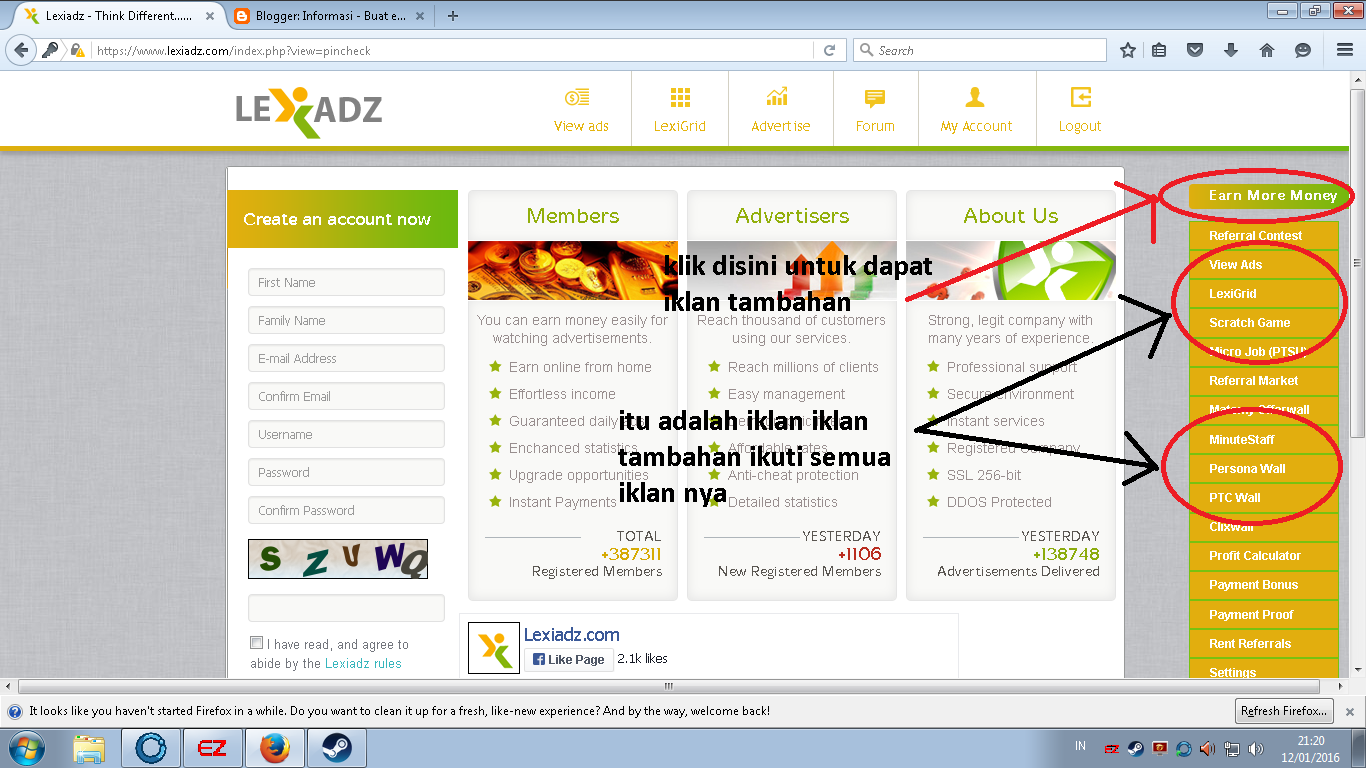Open PTC Wall in sidebar menu
Screen dimensions: 1366x768
pyautogui.click(x=1263, y=498)
